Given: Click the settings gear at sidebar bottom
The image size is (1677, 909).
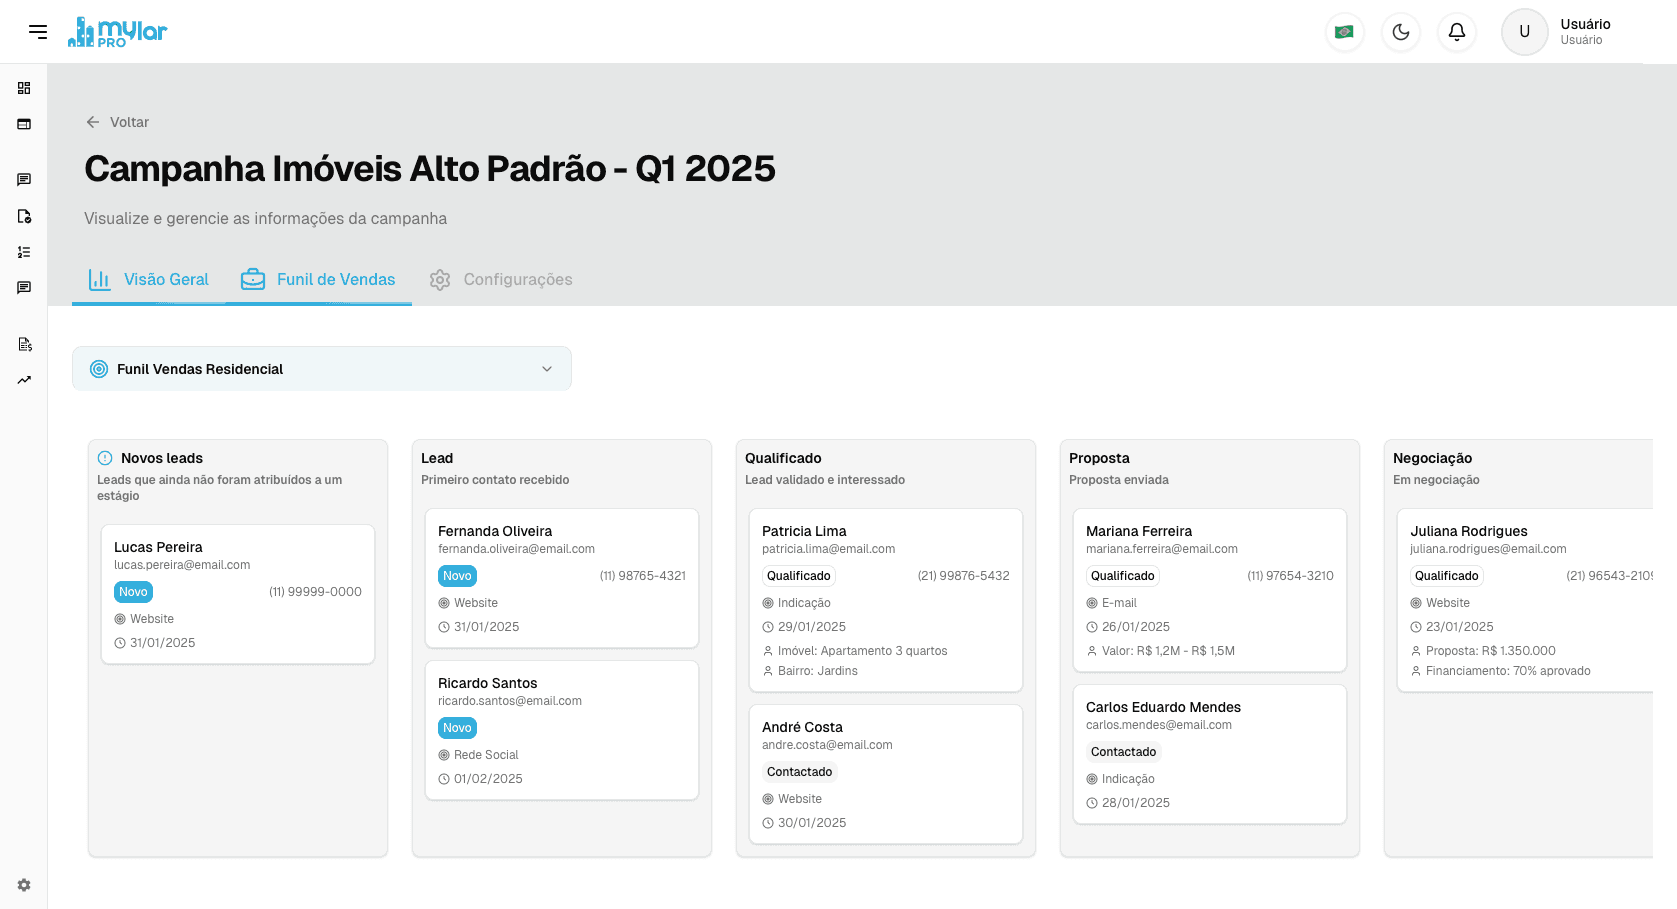Looking at the screenshot, I should (24, 885).
